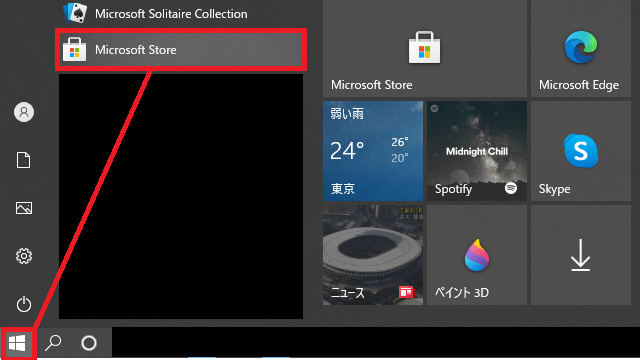Click the Windows Start button
The width and height of the screenshot is (640, 360).
tap(17, 343)
